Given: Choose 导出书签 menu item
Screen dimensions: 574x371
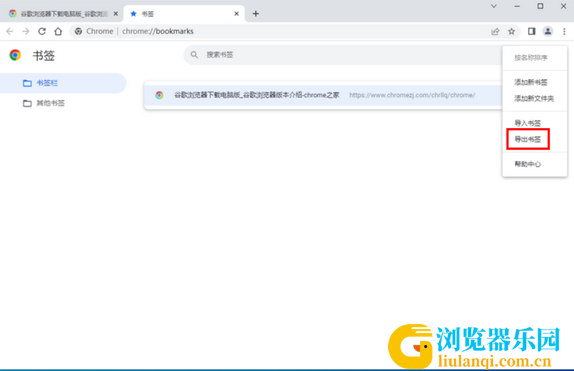Looking at the screenshot, I should pyautogui.click(x=534, y=139).
